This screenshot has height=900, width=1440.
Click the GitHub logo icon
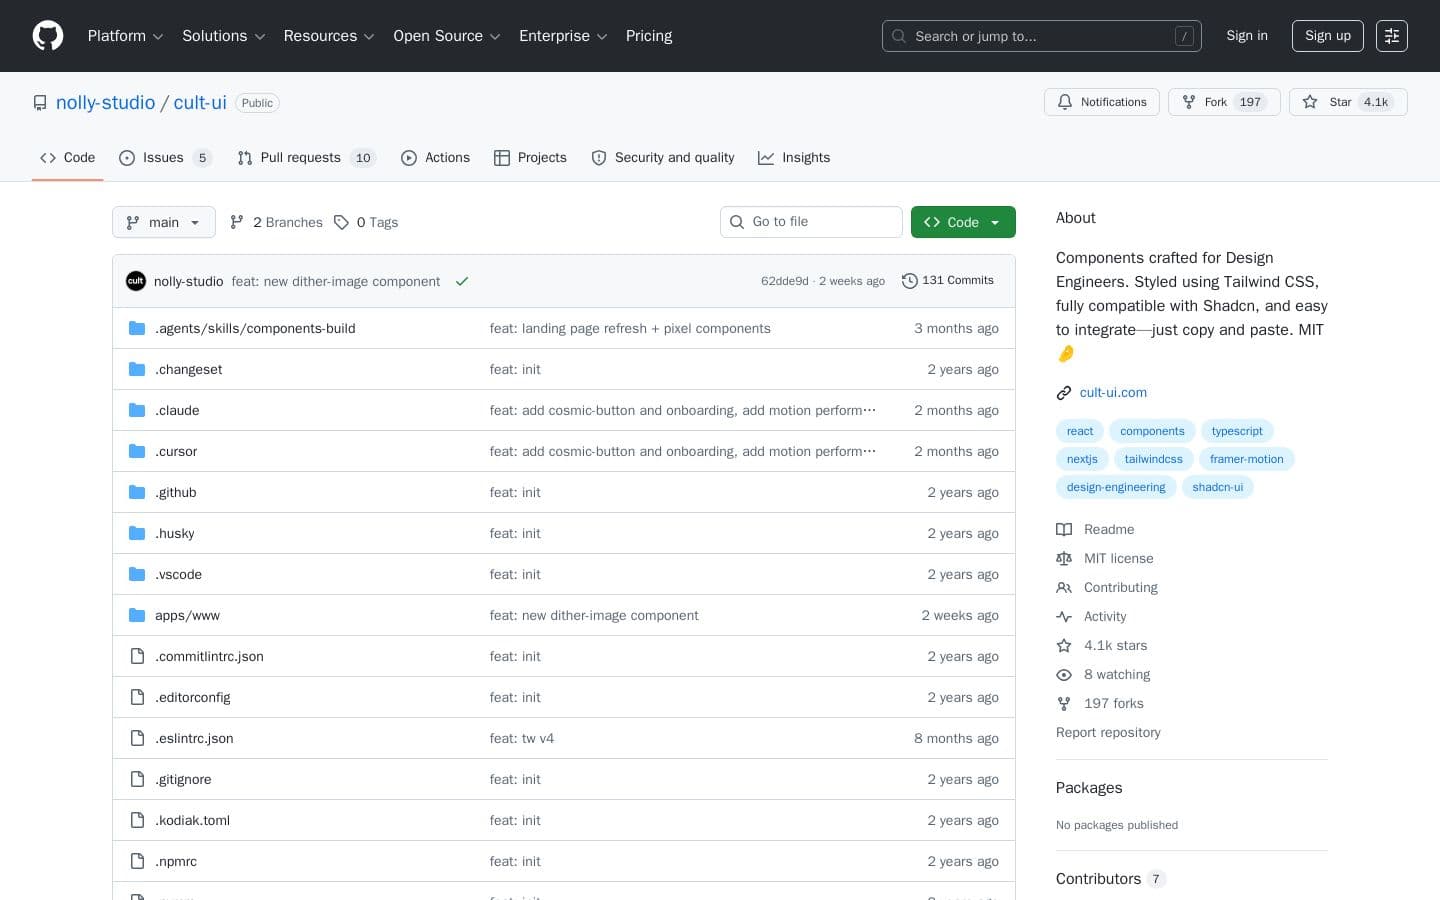tap(48, 36)
